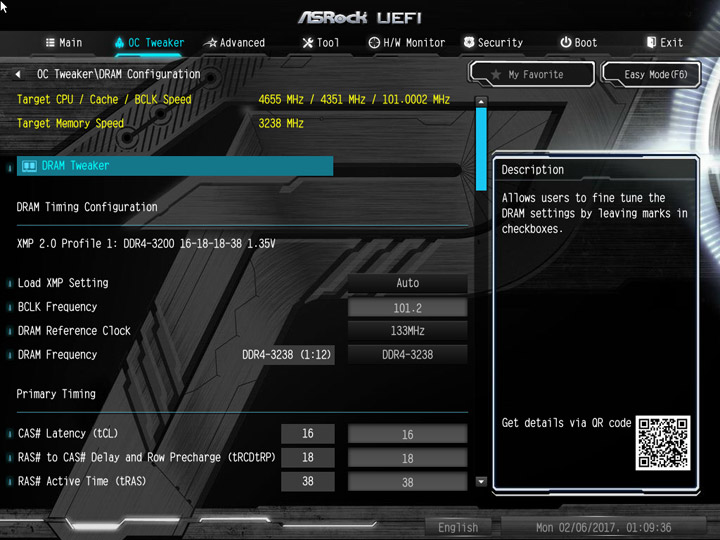Screen dimensions: 720x540
Task: Open the Main tab
Action: 64,43
